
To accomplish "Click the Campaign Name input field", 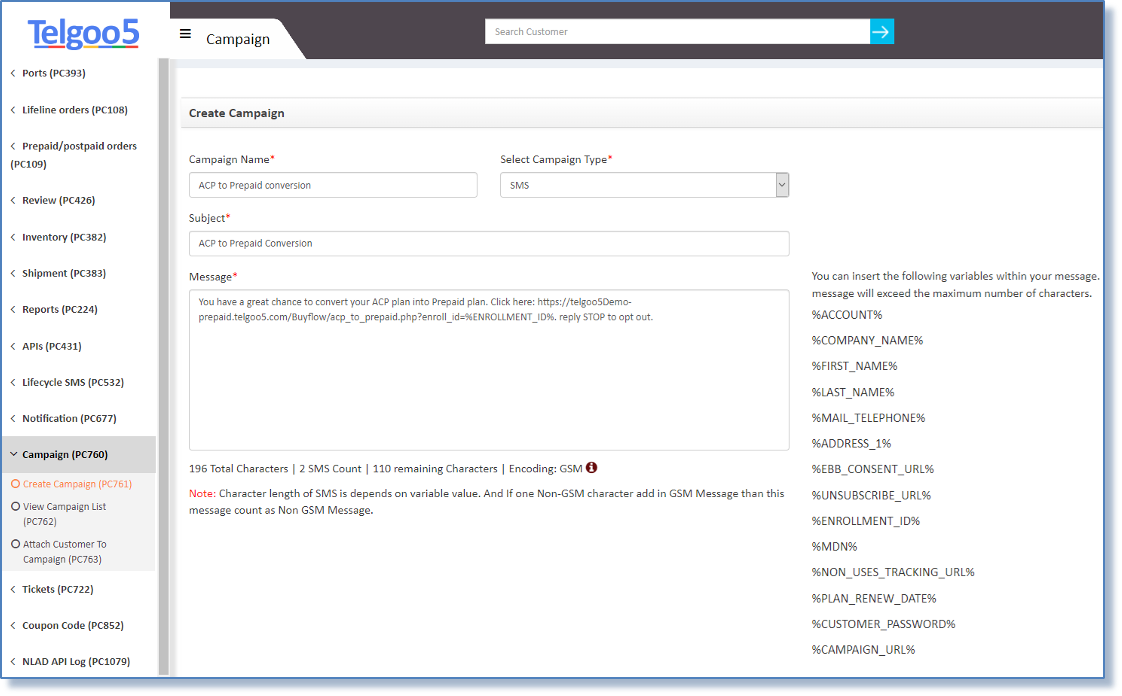I will (x=333, y=185).
